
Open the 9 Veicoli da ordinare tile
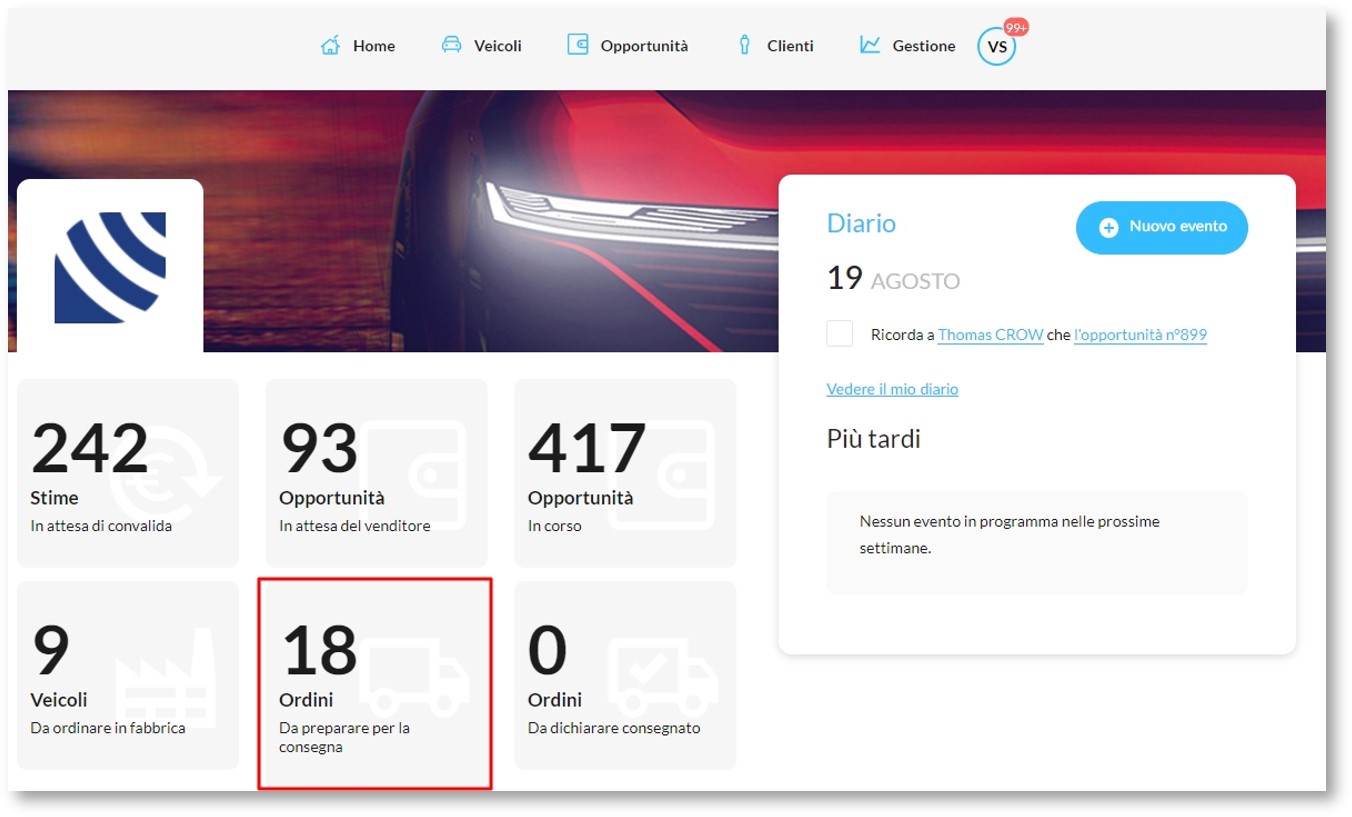(128, 675)
